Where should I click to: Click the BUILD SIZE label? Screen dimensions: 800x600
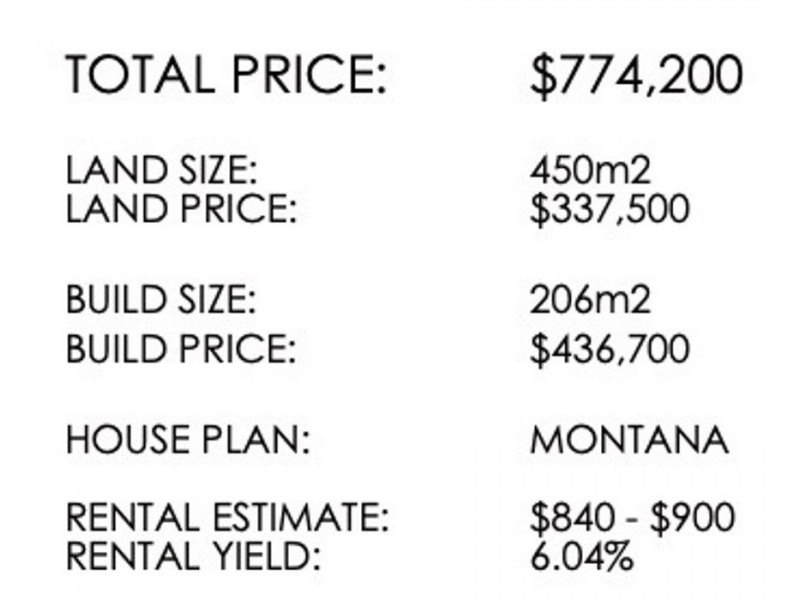(x=161, y=299)
